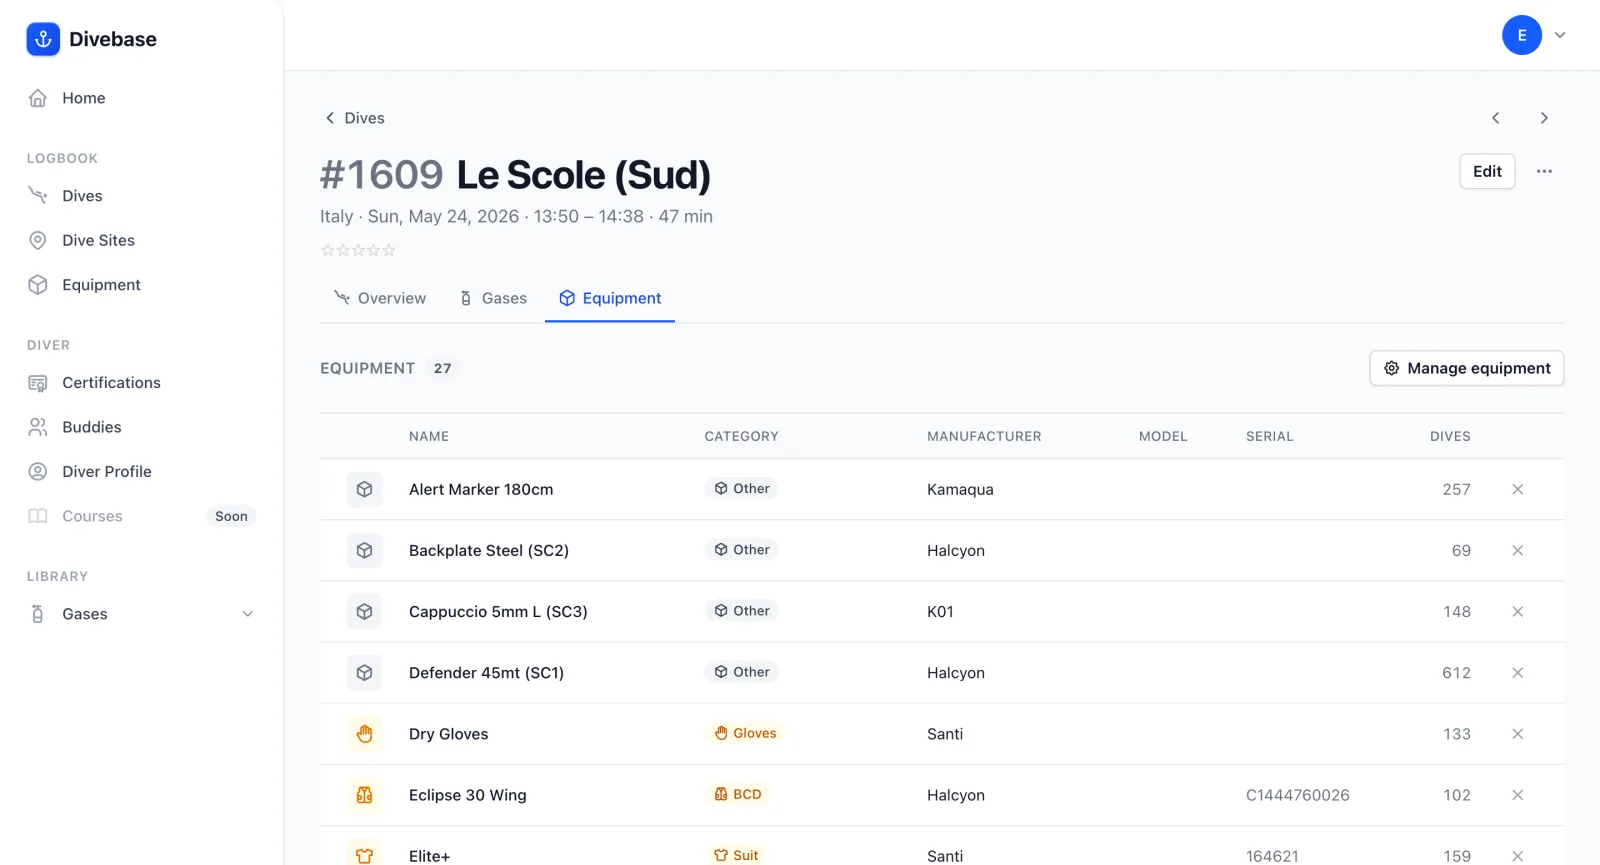Open the E profile avatar menu
Screen dimensions: 1600x865
tap(1522, 35)
